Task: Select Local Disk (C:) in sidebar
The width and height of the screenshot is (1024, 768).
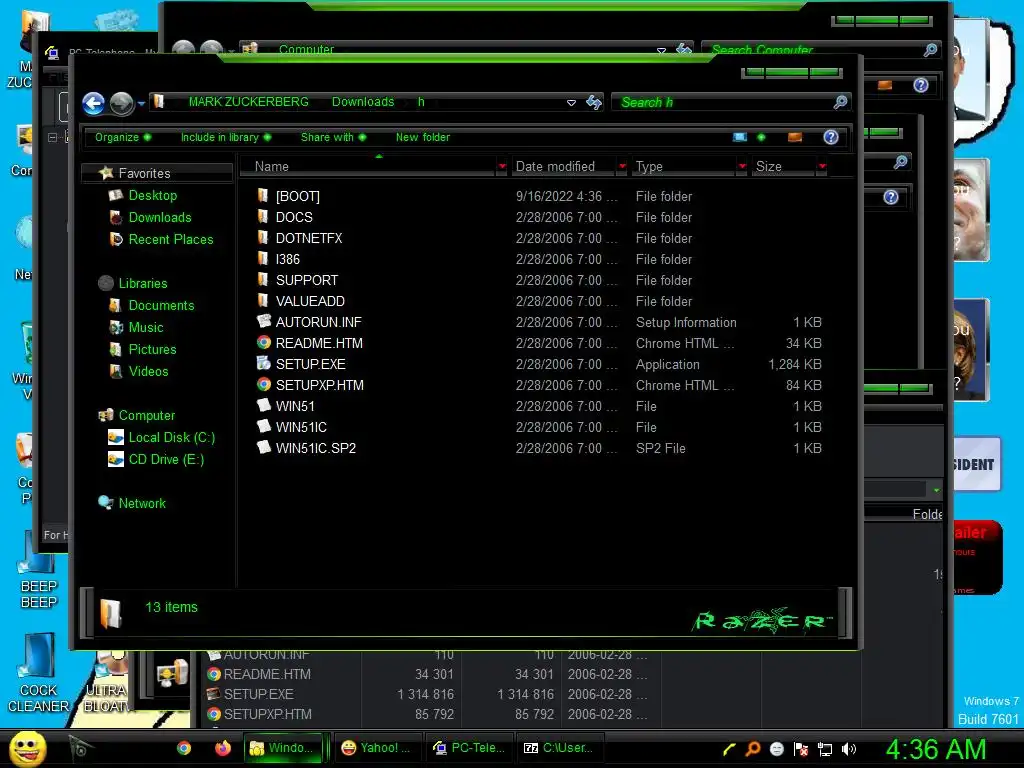Action: [171, 438]
